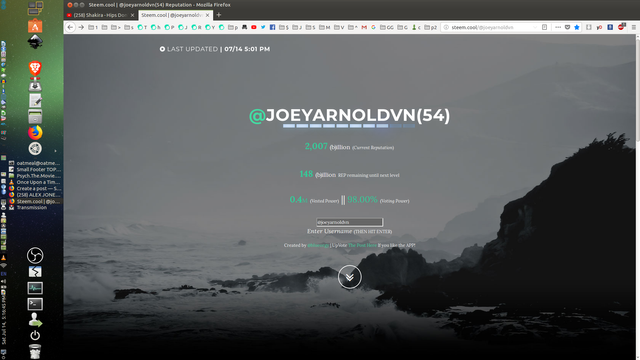
Task: Toggle Reader View icon in address bar
Action: [x=544, y=27]
